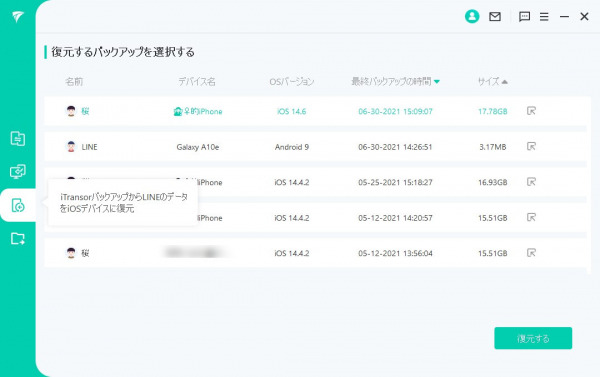600x377 pixels.
Task: Sort by 最終バックアップの時間 arrow
Action: pos(437,82)
